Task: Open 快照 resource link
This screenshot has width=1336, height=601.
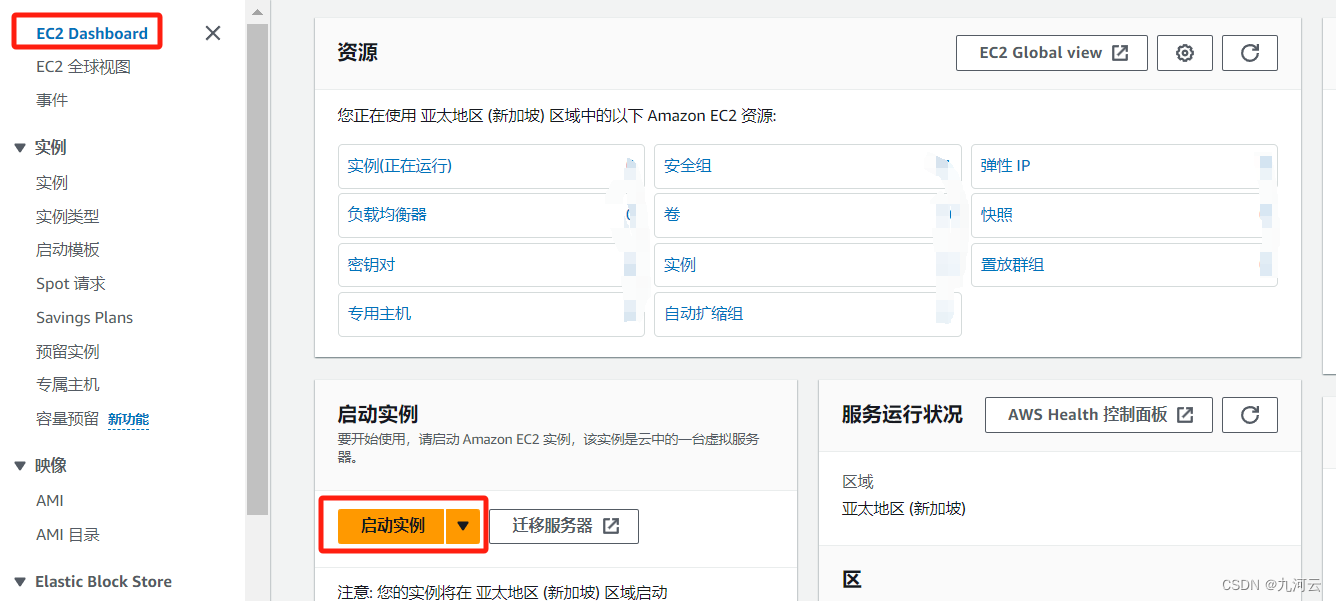Action: 997,215
